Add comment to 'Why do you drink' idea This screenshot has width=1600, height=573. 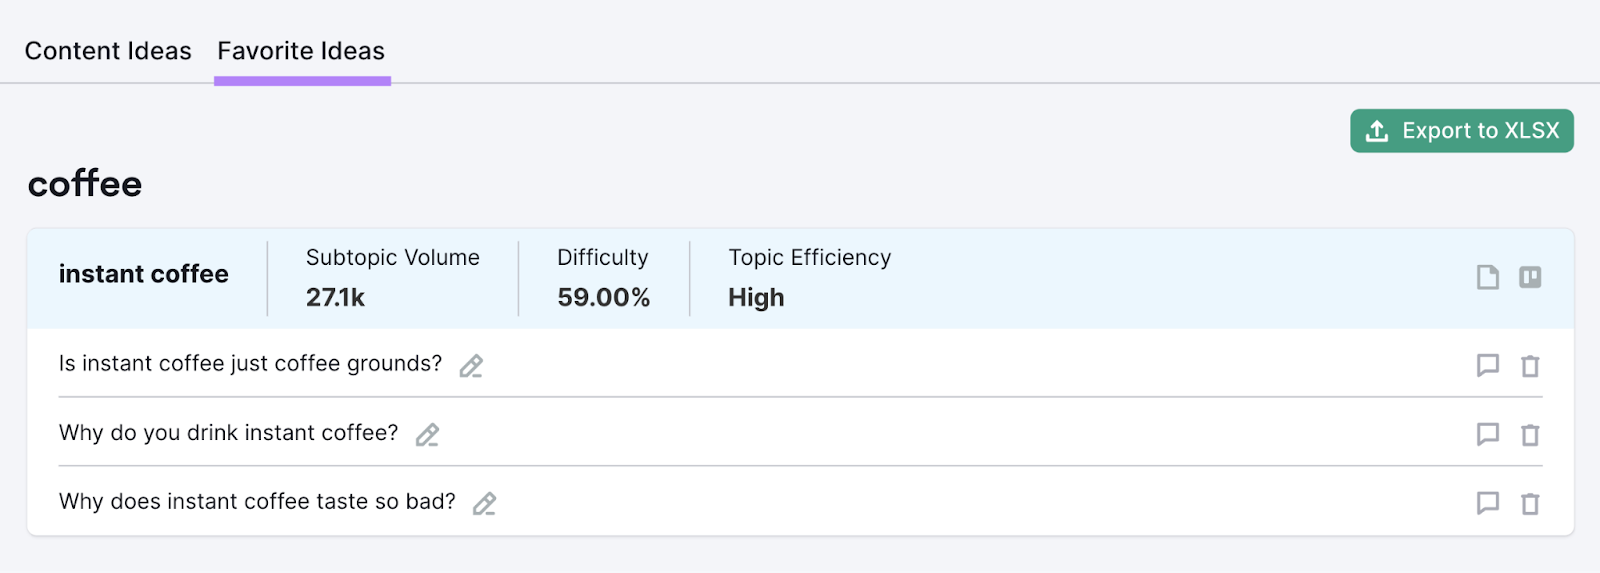tap(1488, 434)
